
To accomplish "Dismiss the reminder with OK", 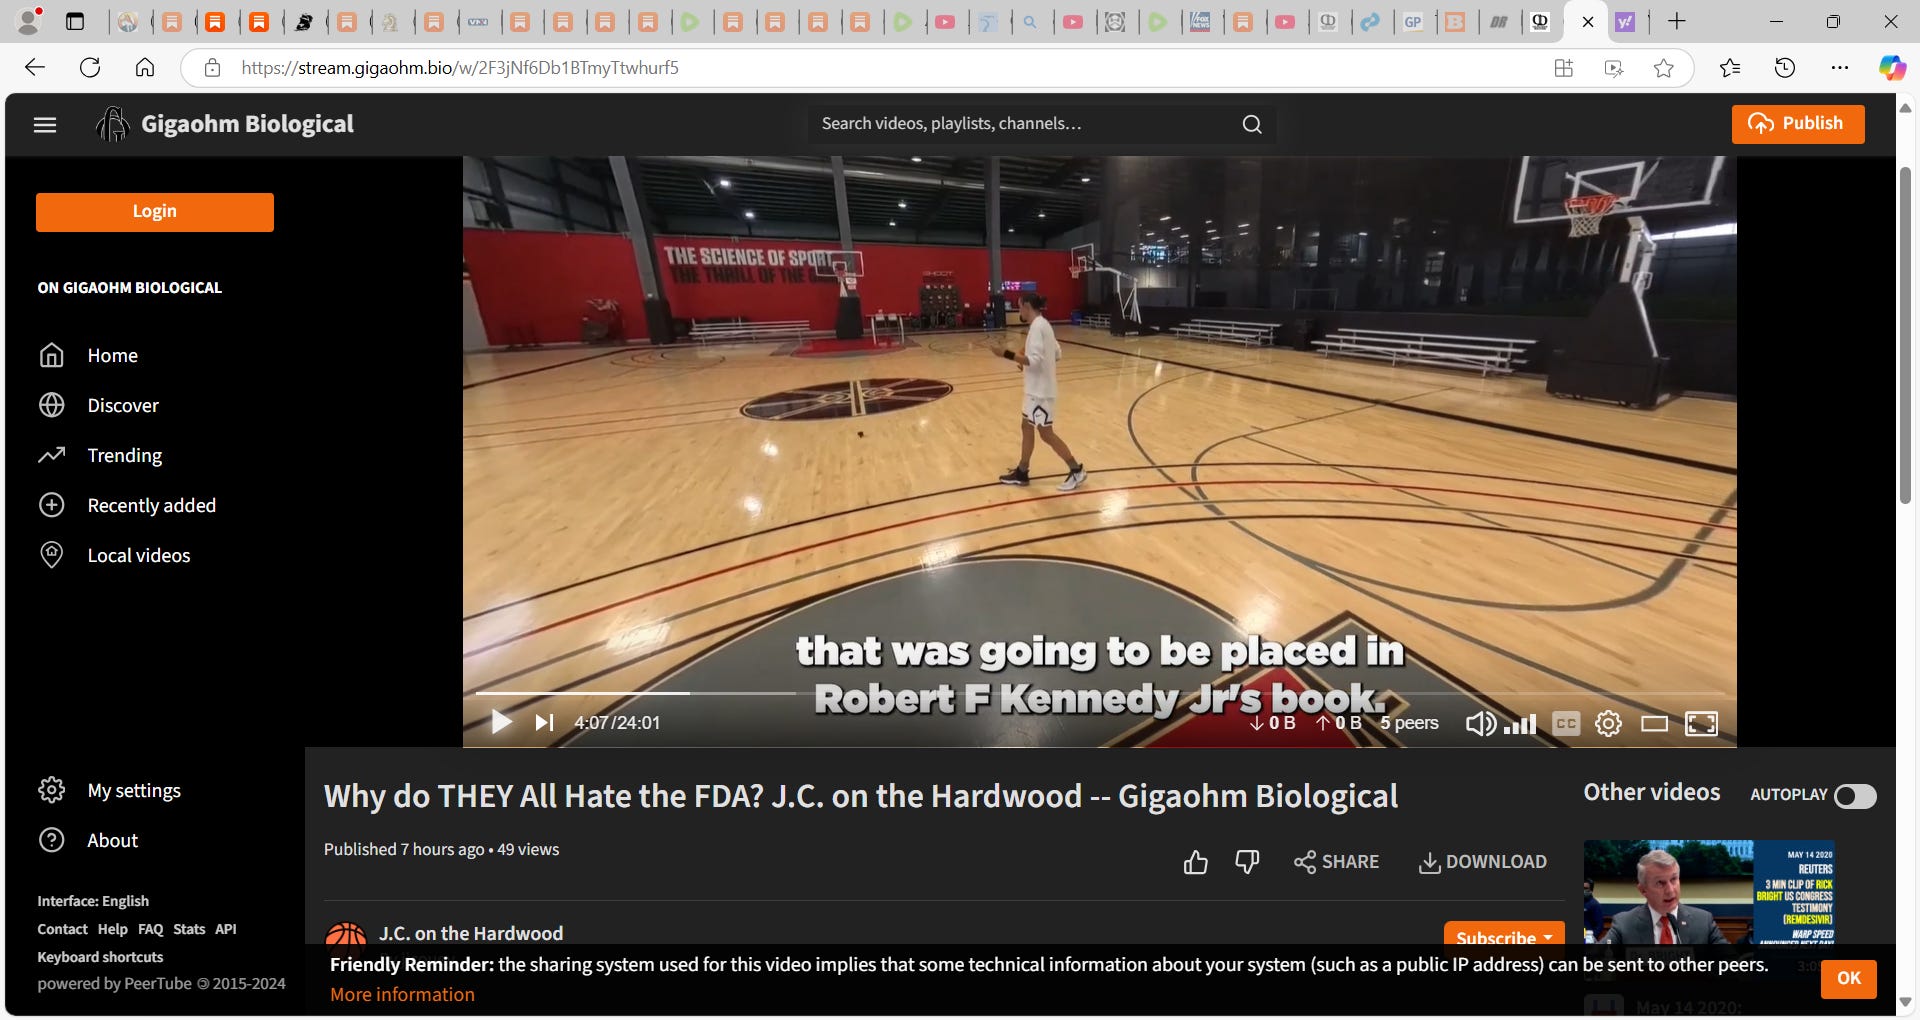I will (x=1849, y=979).
